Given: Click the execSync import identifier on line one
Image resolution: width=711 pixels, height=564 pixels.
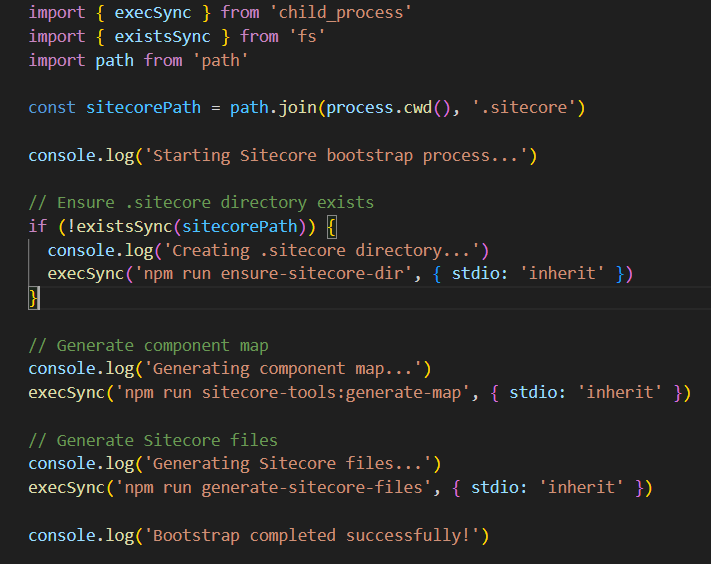Looking at the screenshot, I should [152, 13].
